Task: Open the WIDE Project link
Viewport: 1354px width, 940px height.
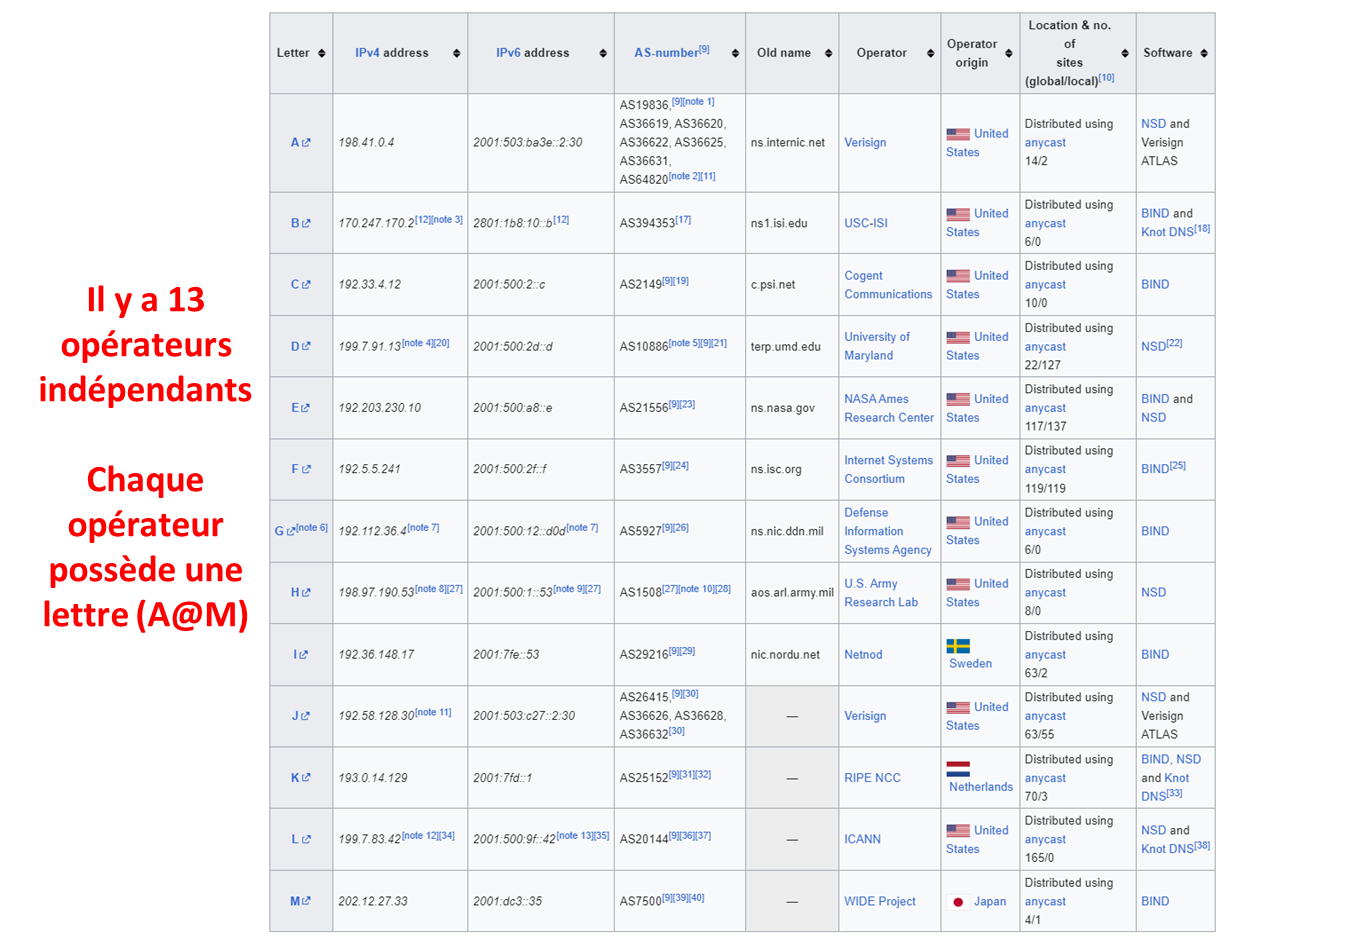Action: (x=879, y=902)
